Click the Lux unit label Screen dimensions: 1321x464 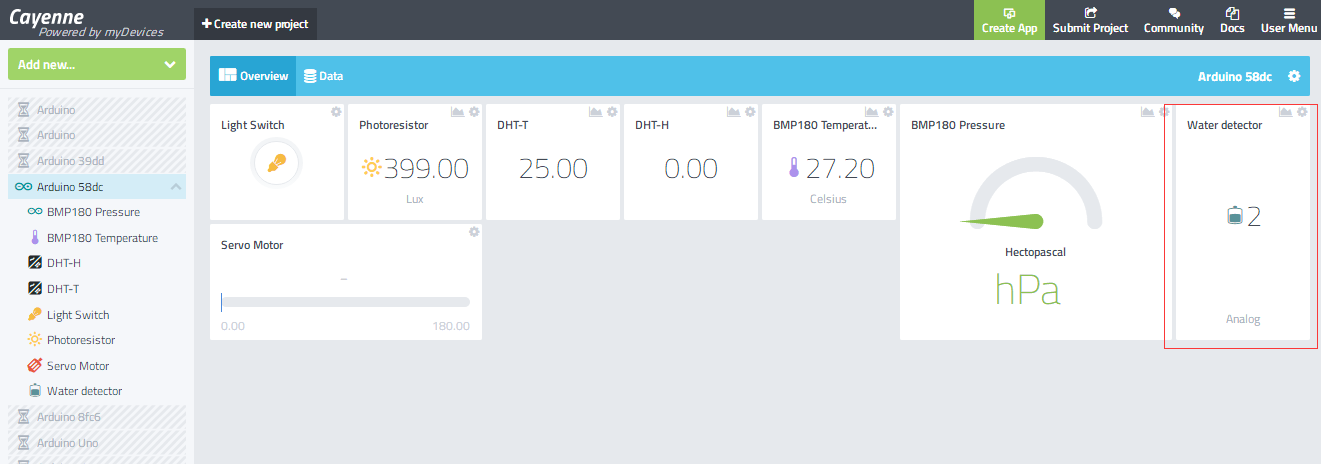(x=415, y=199)
